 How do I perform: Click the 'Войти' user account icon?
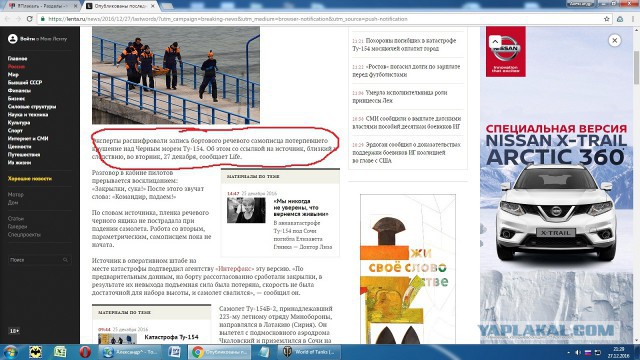click(x=13, y=39)
